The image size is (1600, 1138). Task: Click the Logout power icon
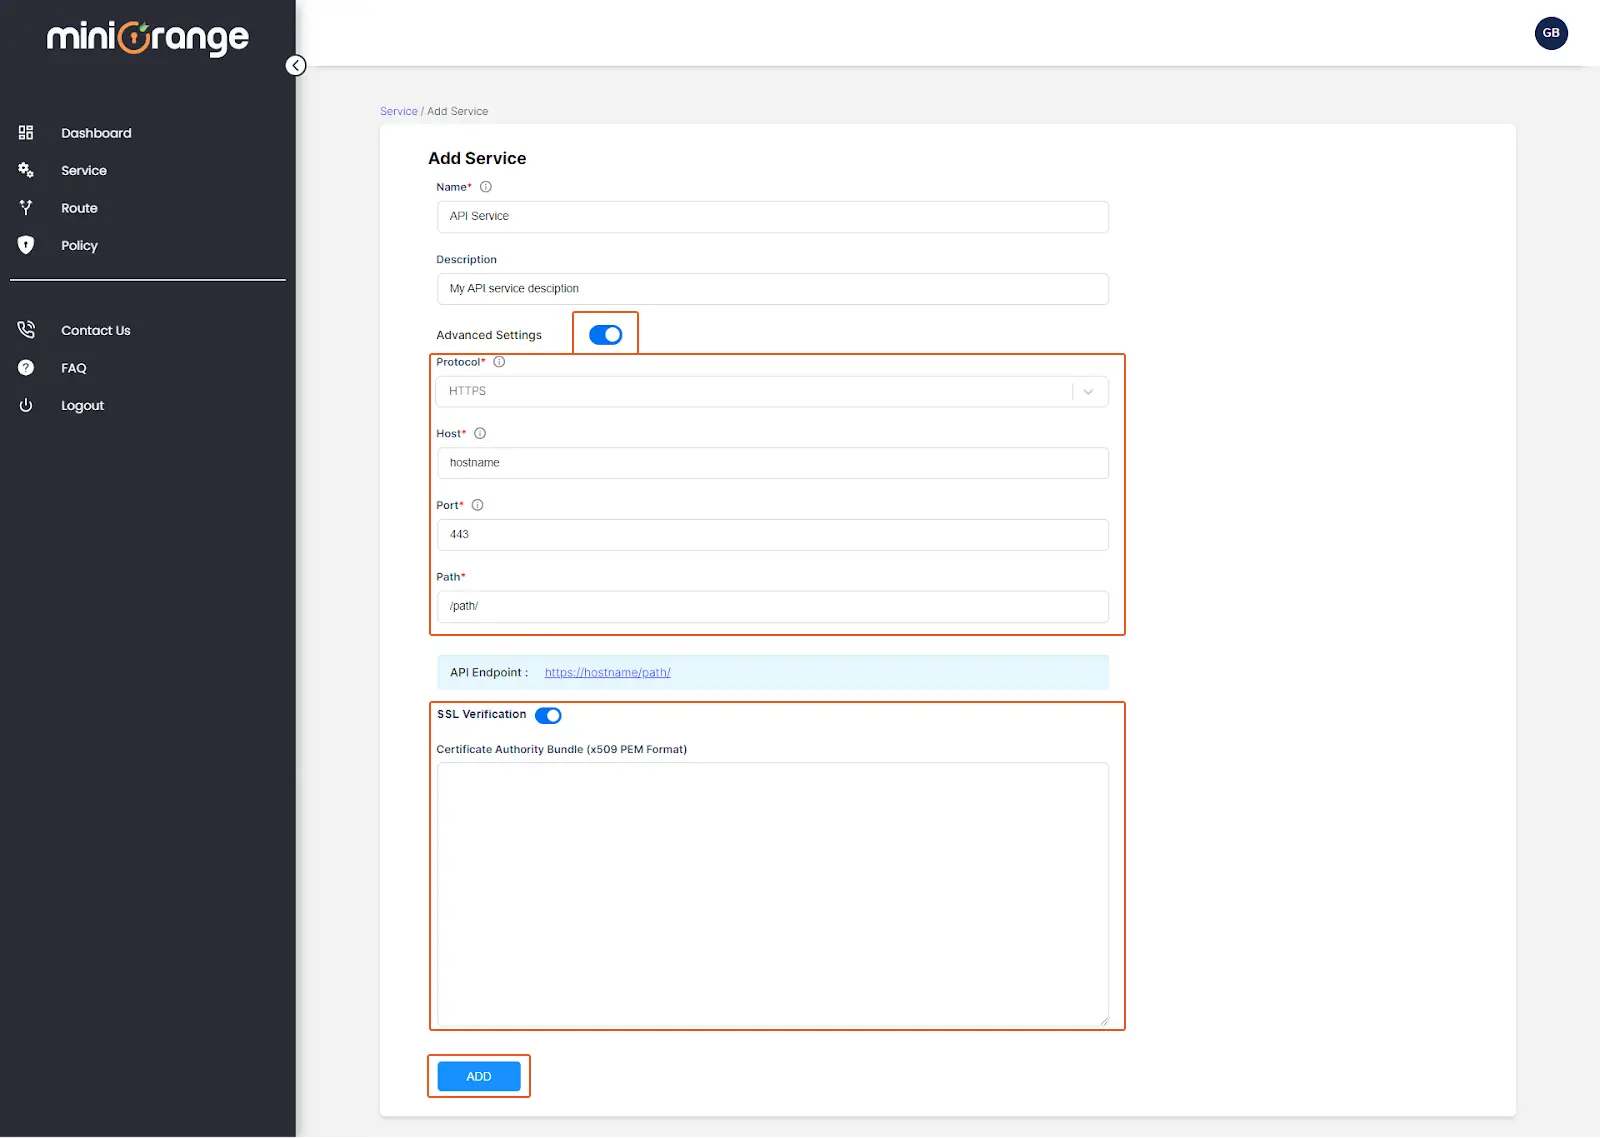point(26,405)
